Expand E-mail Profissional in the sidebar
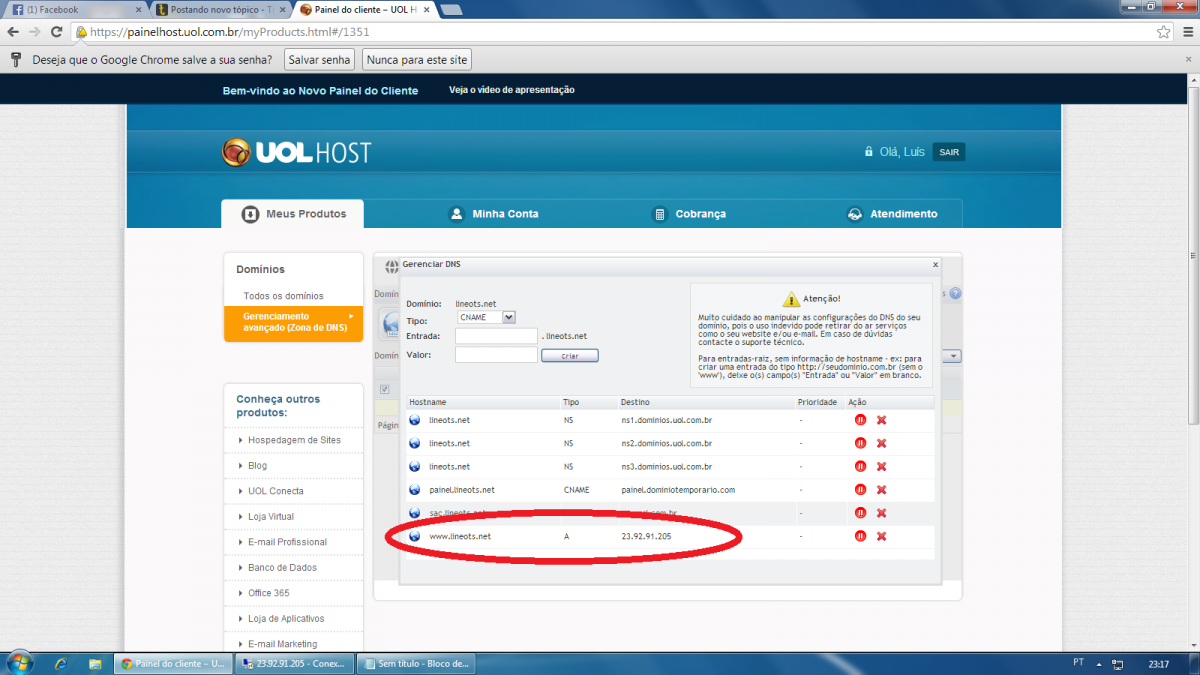The image size is (1200, 675). pos(287,542)
